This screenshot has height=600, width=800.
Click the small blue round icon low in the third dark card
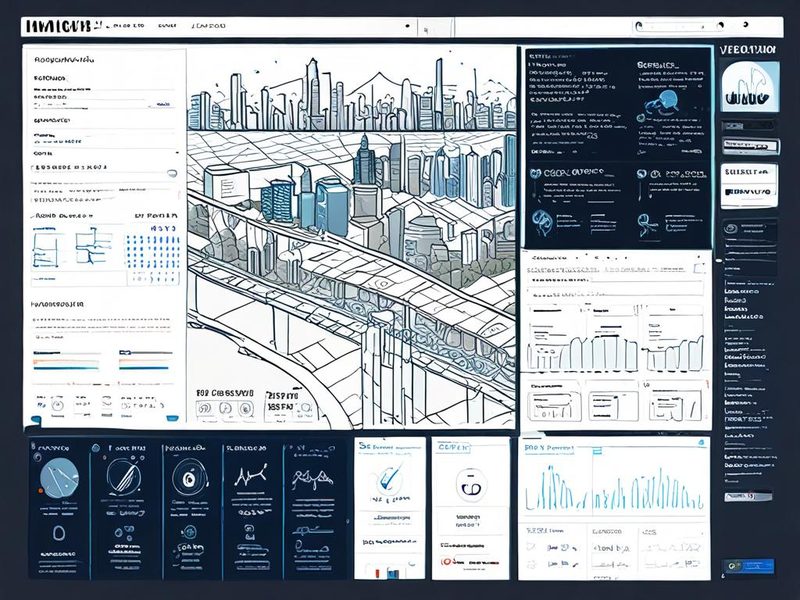[188, 533]
